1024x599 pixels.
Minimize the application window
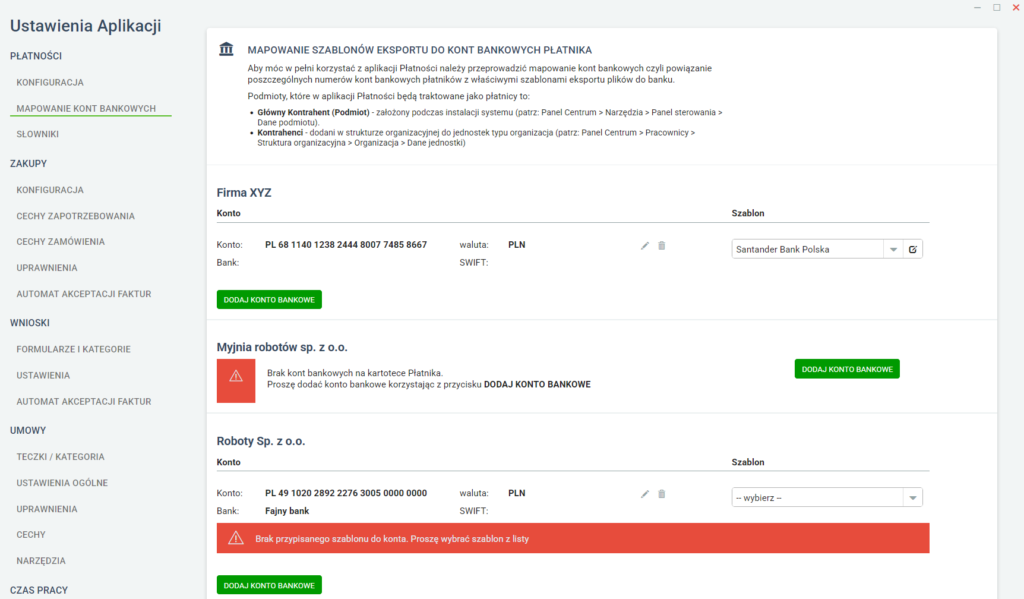(x=978, y=8)
